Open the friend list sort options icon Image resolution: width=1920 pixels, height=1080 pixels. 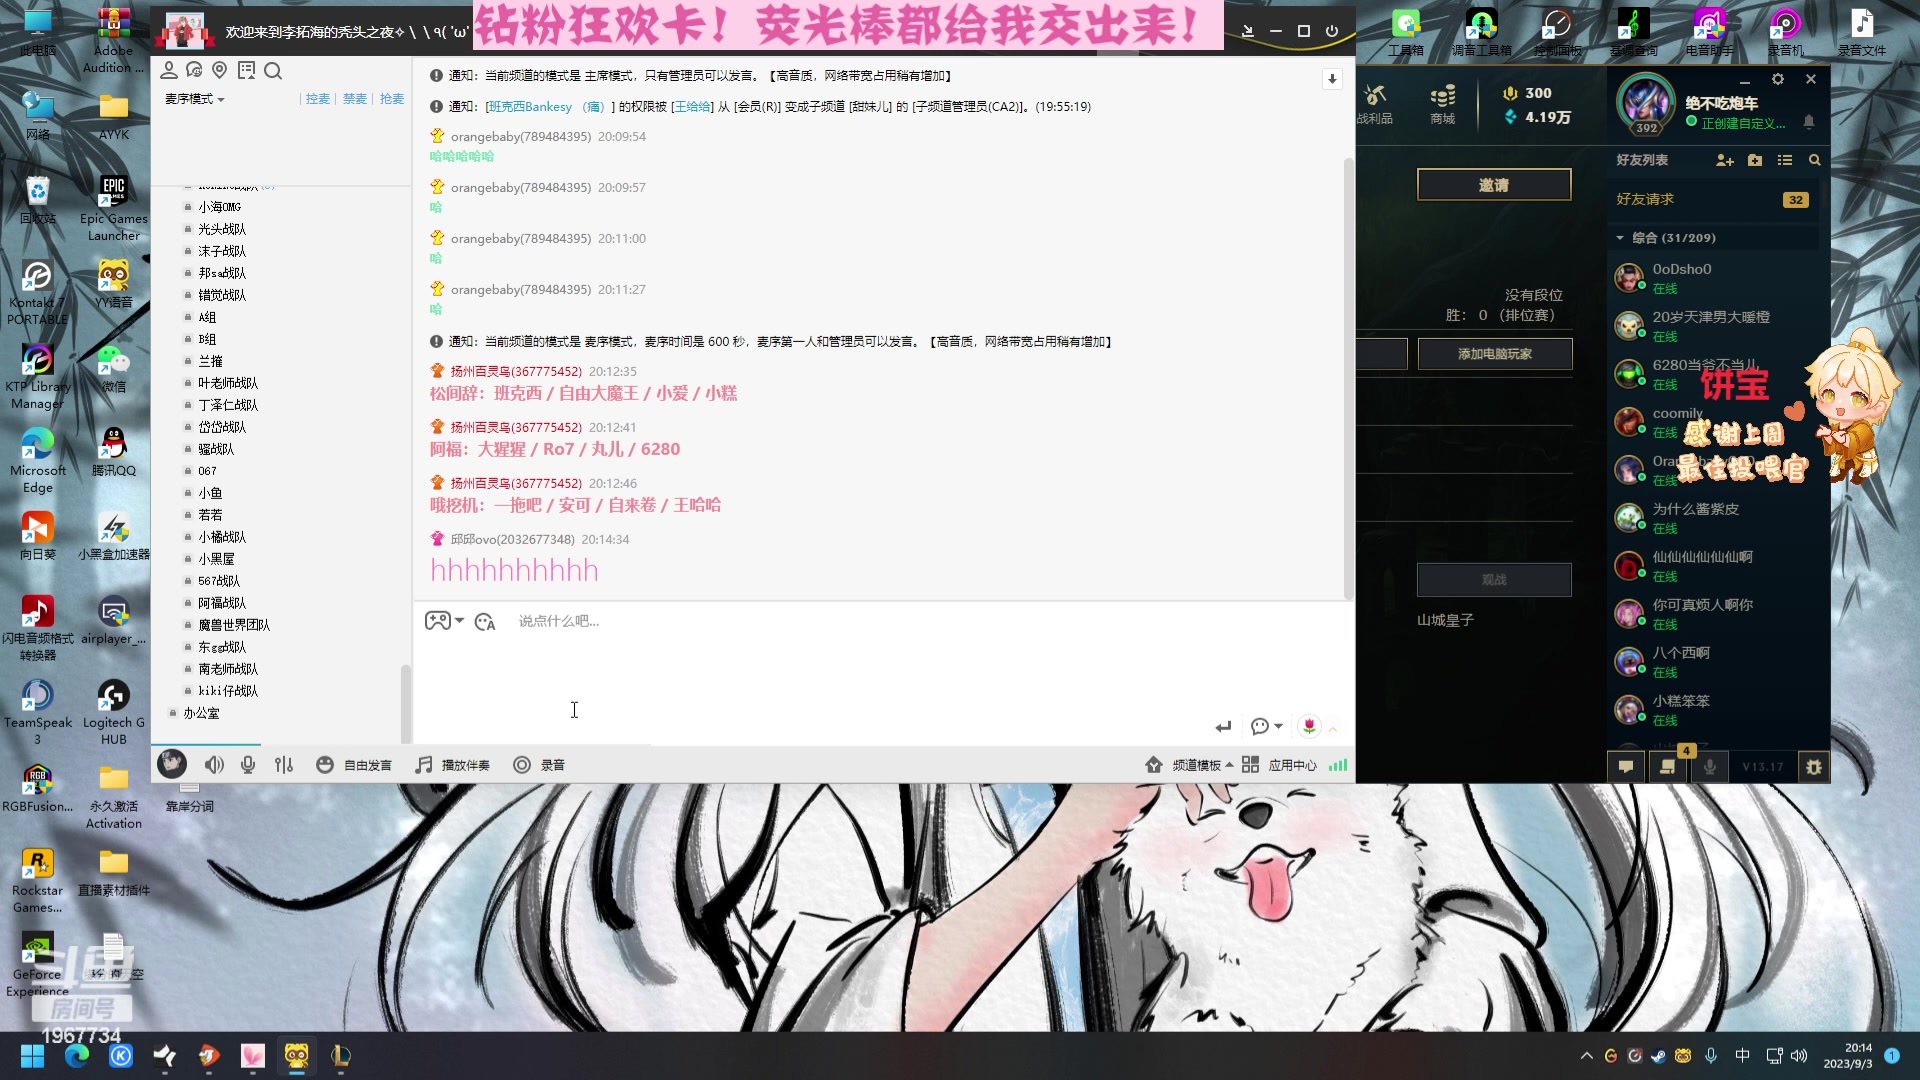coord(1785,160)
